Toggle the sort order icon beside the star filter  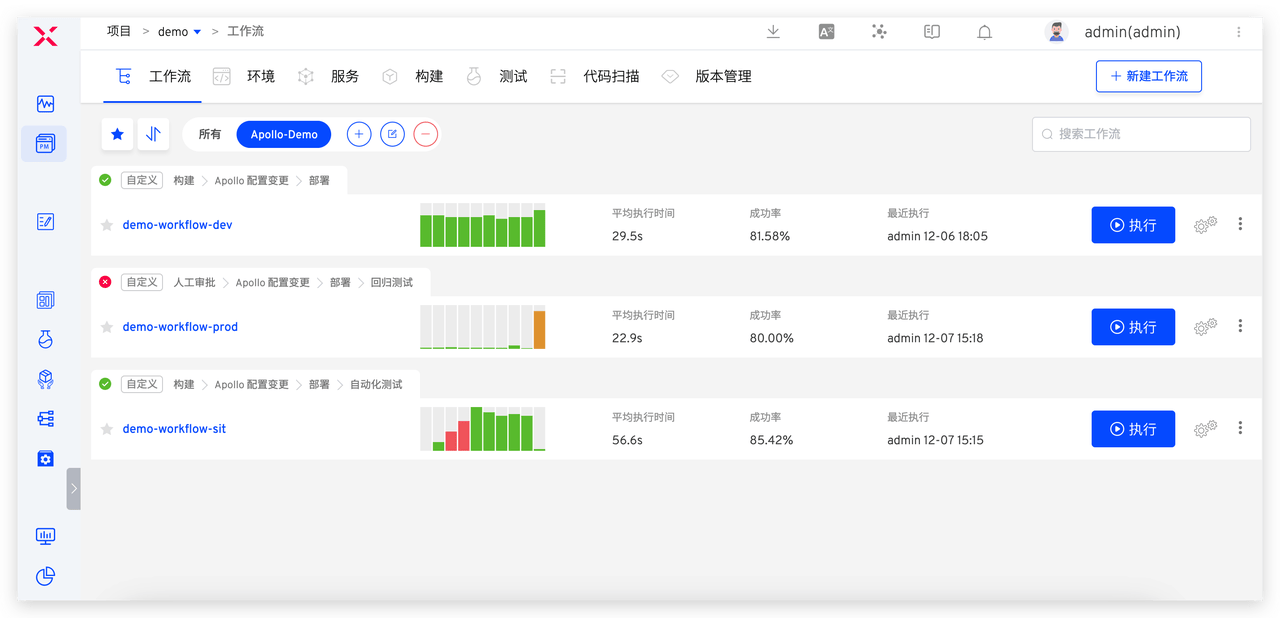tap(153, 134)
